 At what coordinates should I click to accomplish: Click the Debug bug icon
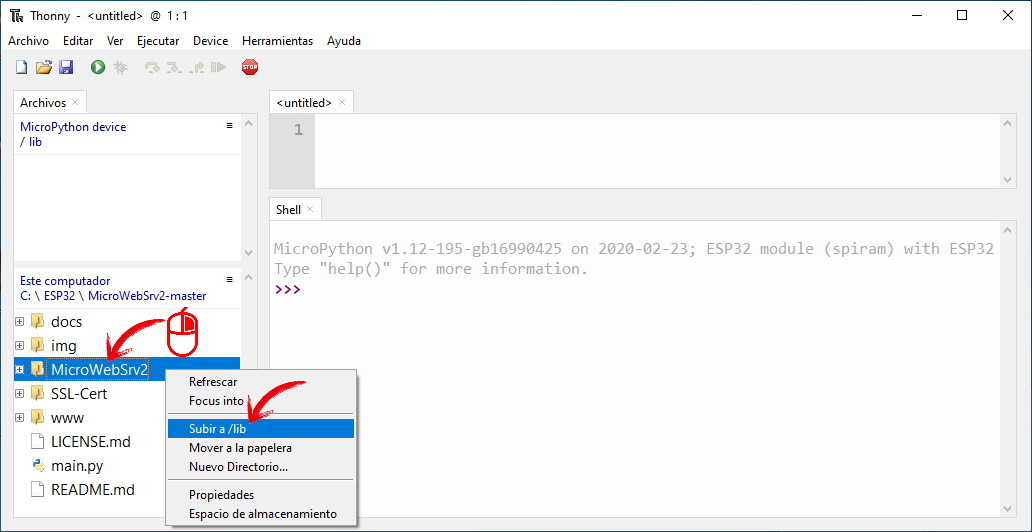pyautogui.click(x=120, y=66)
